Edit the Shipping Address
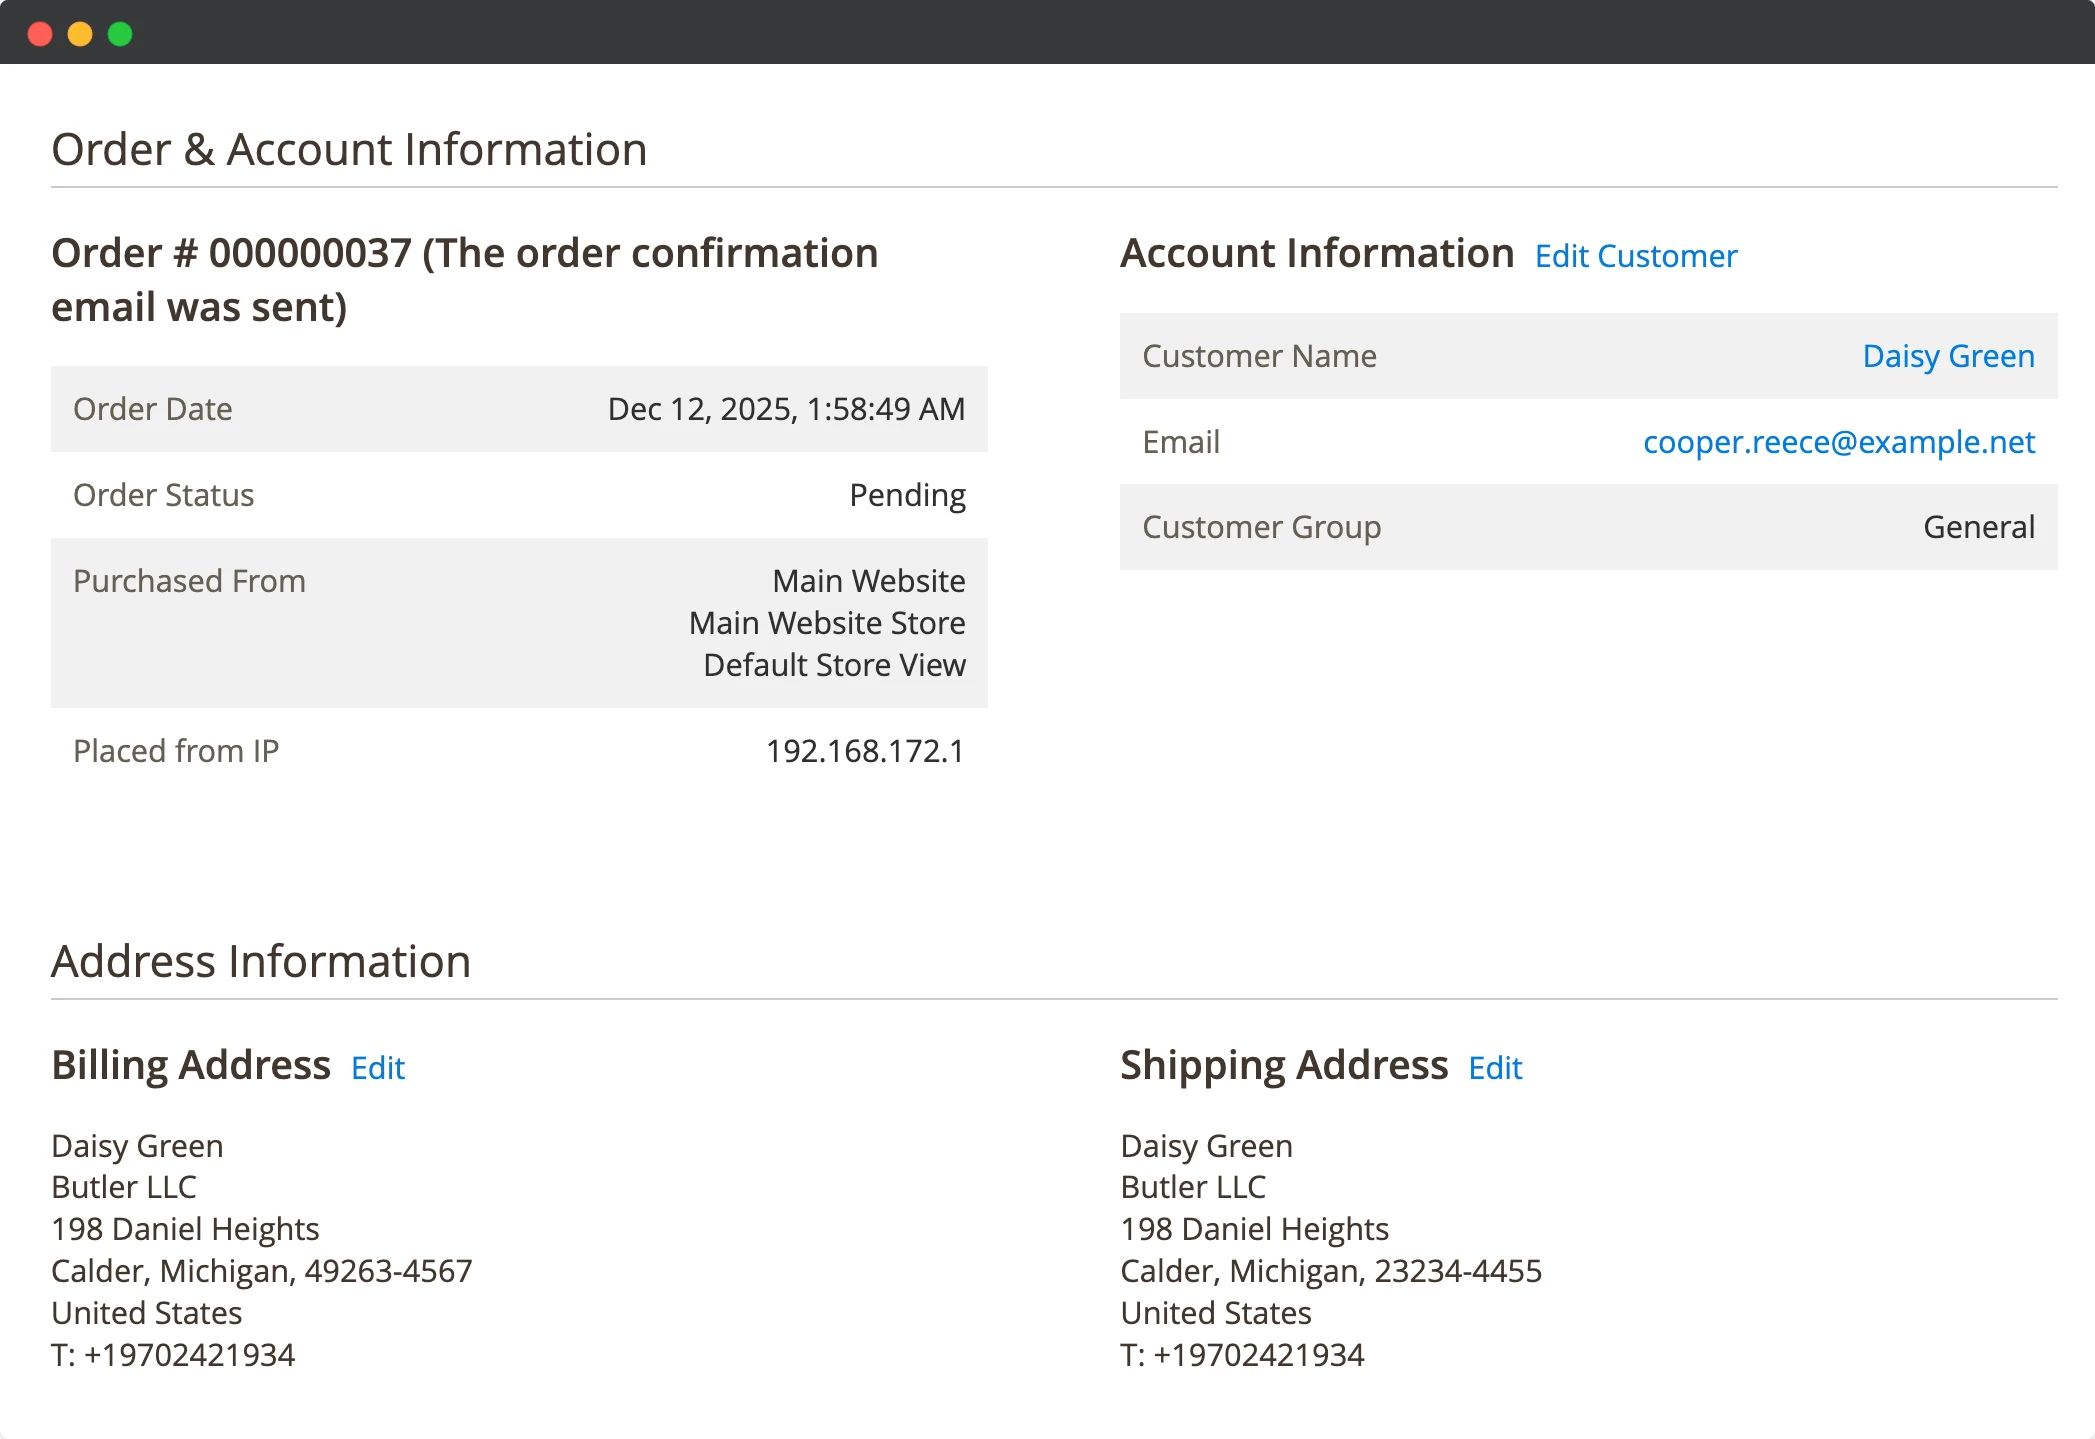This screenshot has width=2095, height=1439. click(1494, 1068)
